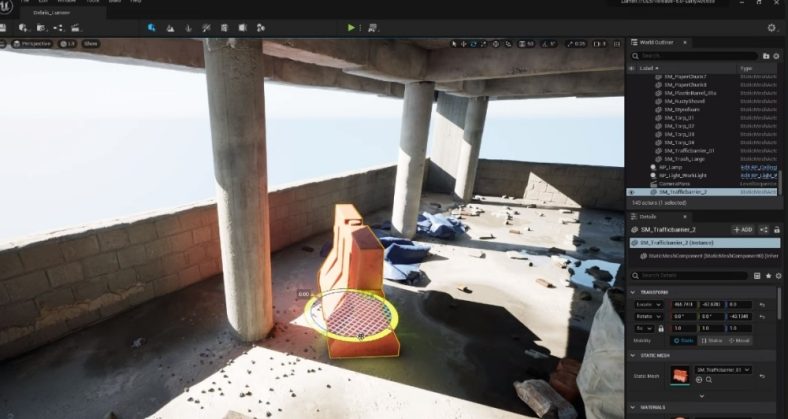The image size is (788, 419).
Task: Click the Search Details field
Action: pyautogui.click(x=689, y=275)
